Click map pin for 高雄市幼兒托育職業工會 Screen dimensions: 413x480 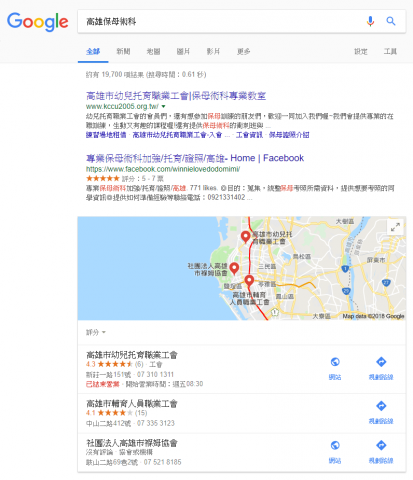tap(245, 236)
